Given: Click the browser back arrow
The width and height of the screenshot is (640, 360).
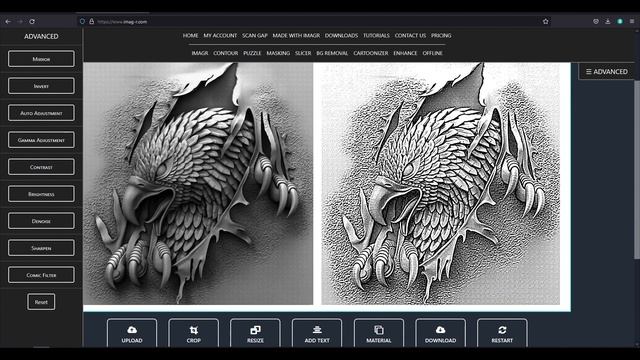Looking at the screenshot, I should pyautogui.click(x=8, y=22).
